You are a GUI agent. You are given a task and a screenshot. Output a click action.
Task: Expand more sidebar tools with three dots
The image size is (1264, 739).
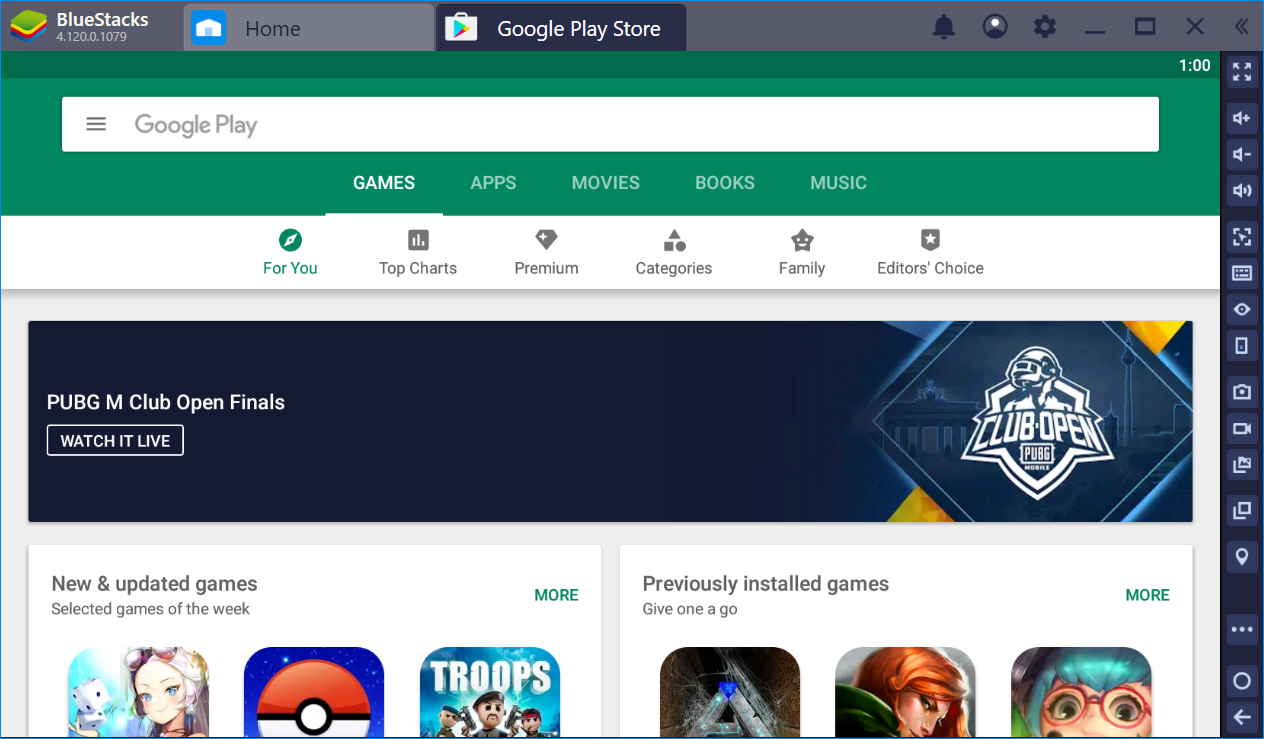point(1242,630)
